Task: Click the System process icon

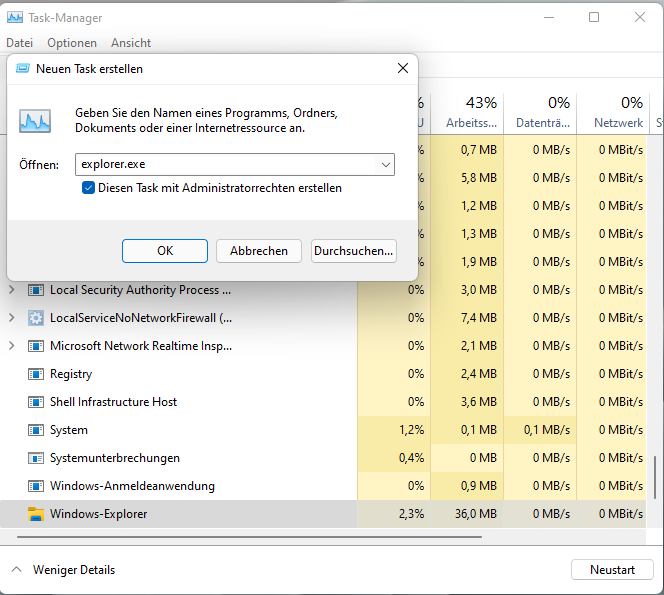Action: pyautogui.click(x=36, y=430)
